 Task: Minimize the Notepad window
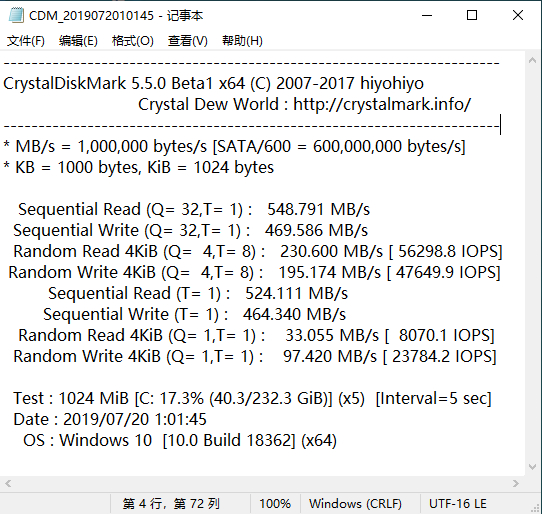tap(427, 15)
